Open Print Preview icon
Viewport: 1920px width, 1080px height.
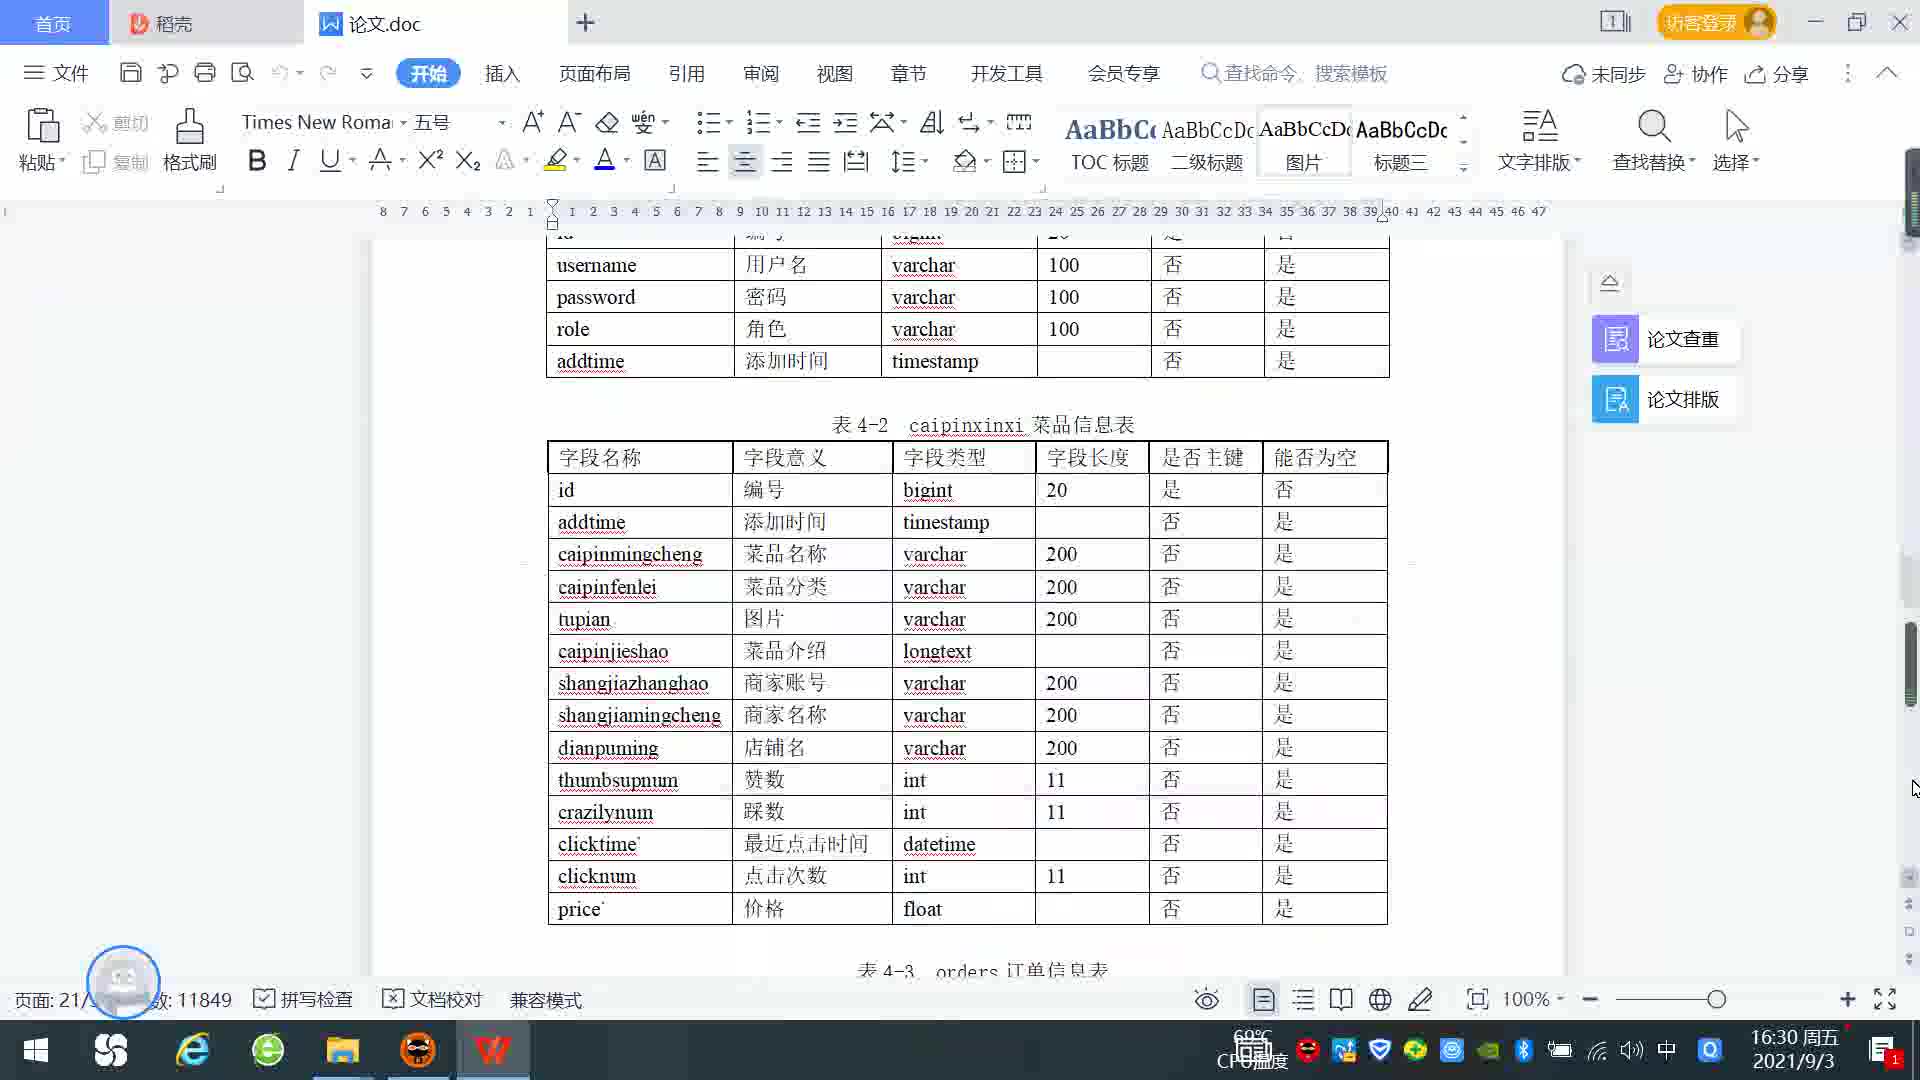[x=242, y=73]
